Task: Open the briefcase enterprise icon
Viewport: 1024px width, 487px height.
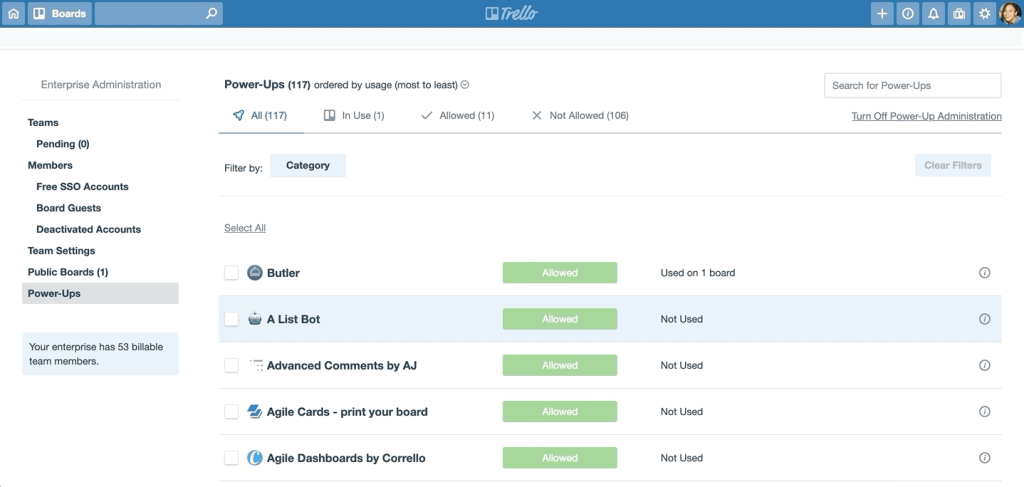Action: coord(959,14)
